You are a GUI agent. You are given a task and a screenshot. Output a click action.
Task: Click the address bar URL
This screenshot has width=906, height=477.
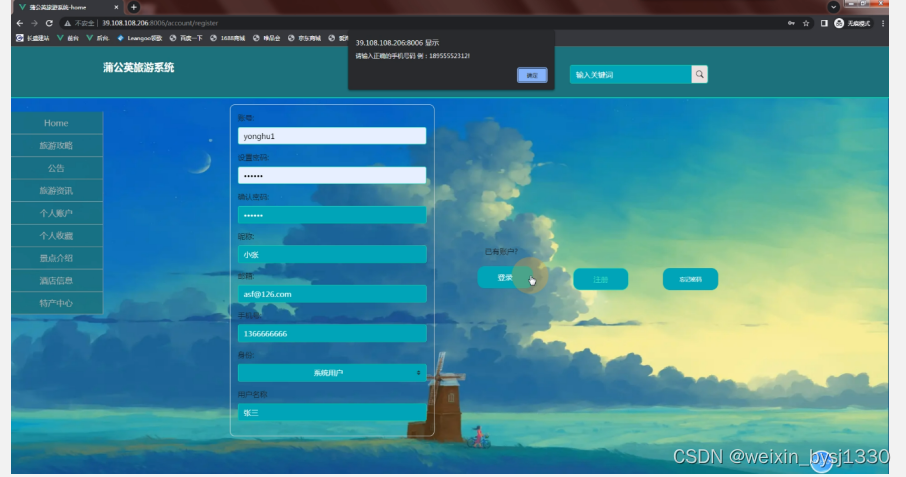pos(160,23)
